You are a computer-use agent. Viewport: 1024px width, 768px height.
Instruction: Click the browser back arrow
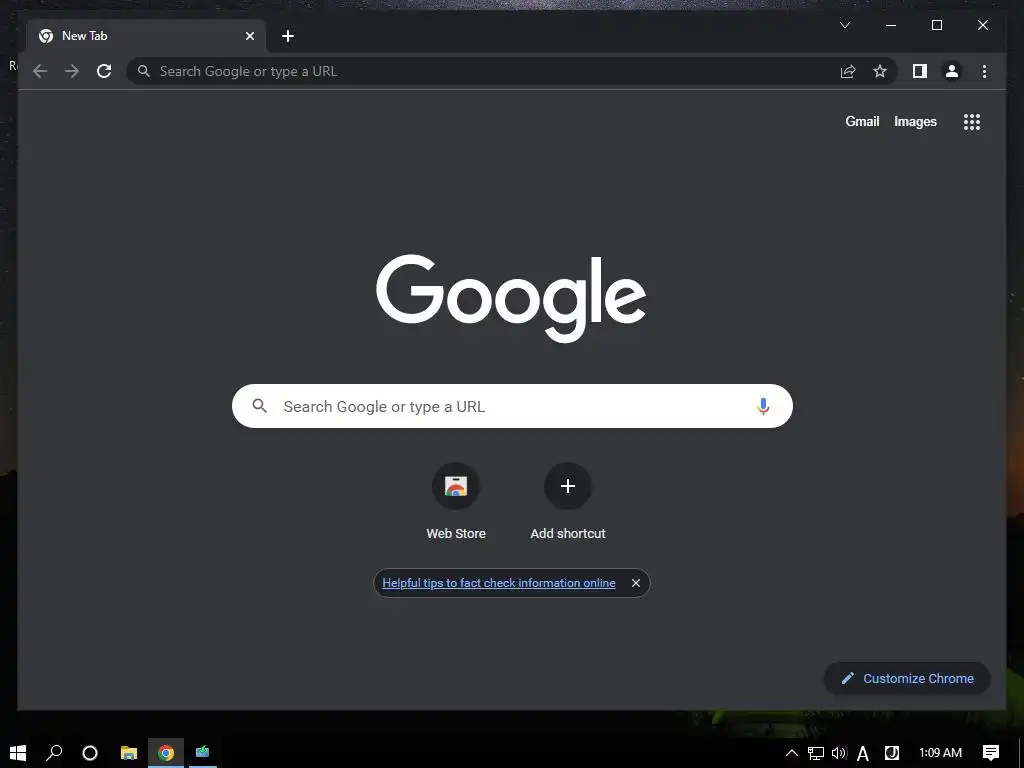coord(40,71)
